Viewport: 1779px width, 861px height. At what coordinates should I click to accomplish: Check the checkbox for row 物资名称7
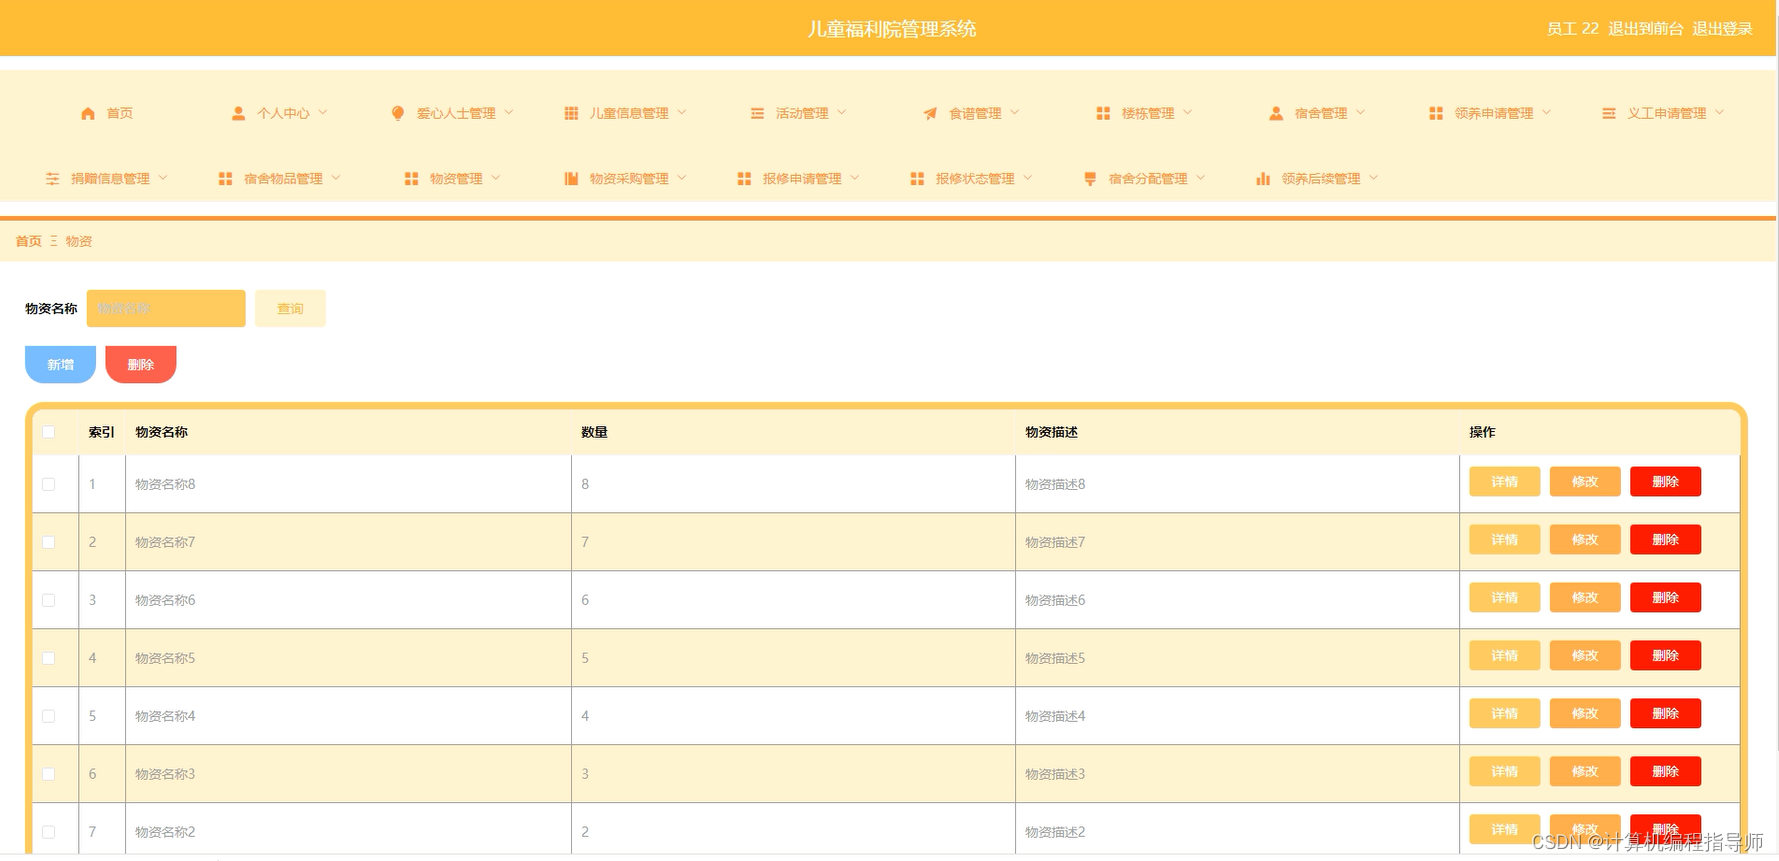point(48,542)
